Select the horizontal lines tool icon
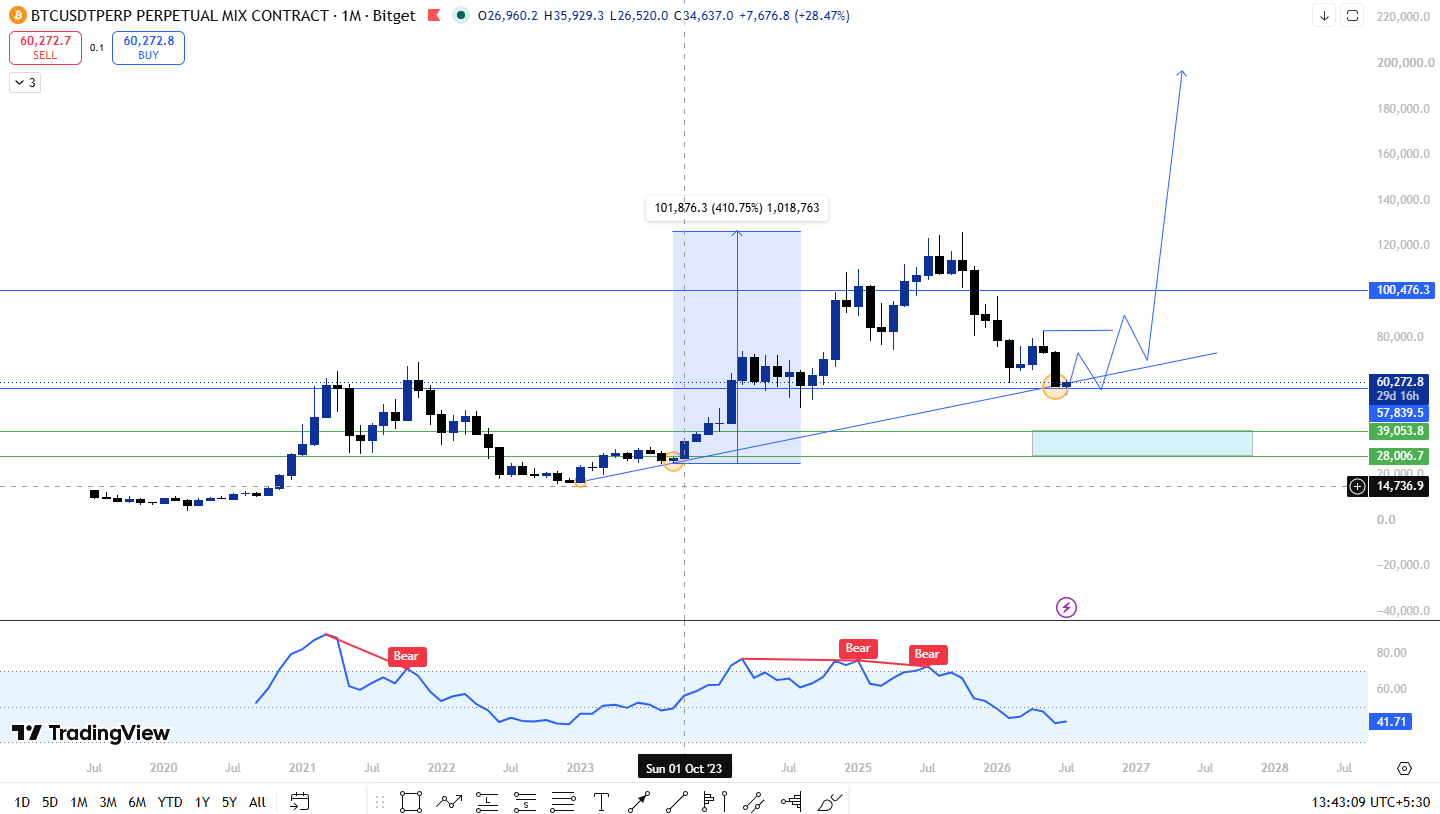Viewport: 1440px width, 814px height. click(x=563, y=801)
